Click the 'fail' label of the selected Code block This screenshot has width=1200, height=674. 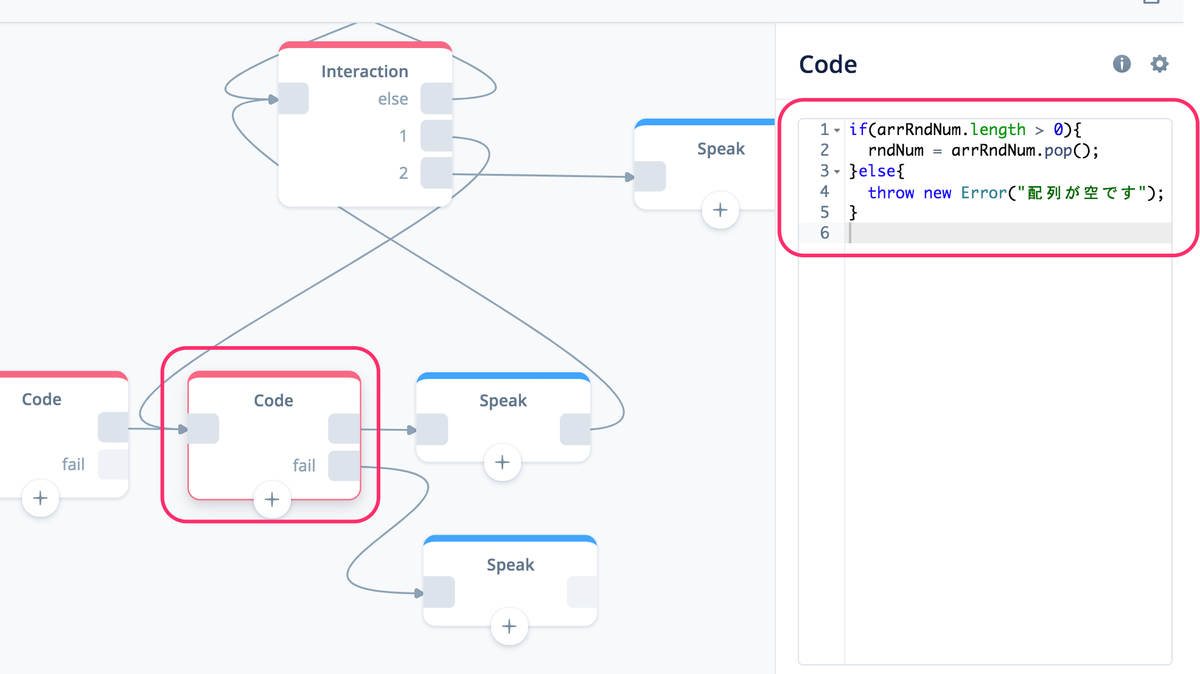coord(304,465)
